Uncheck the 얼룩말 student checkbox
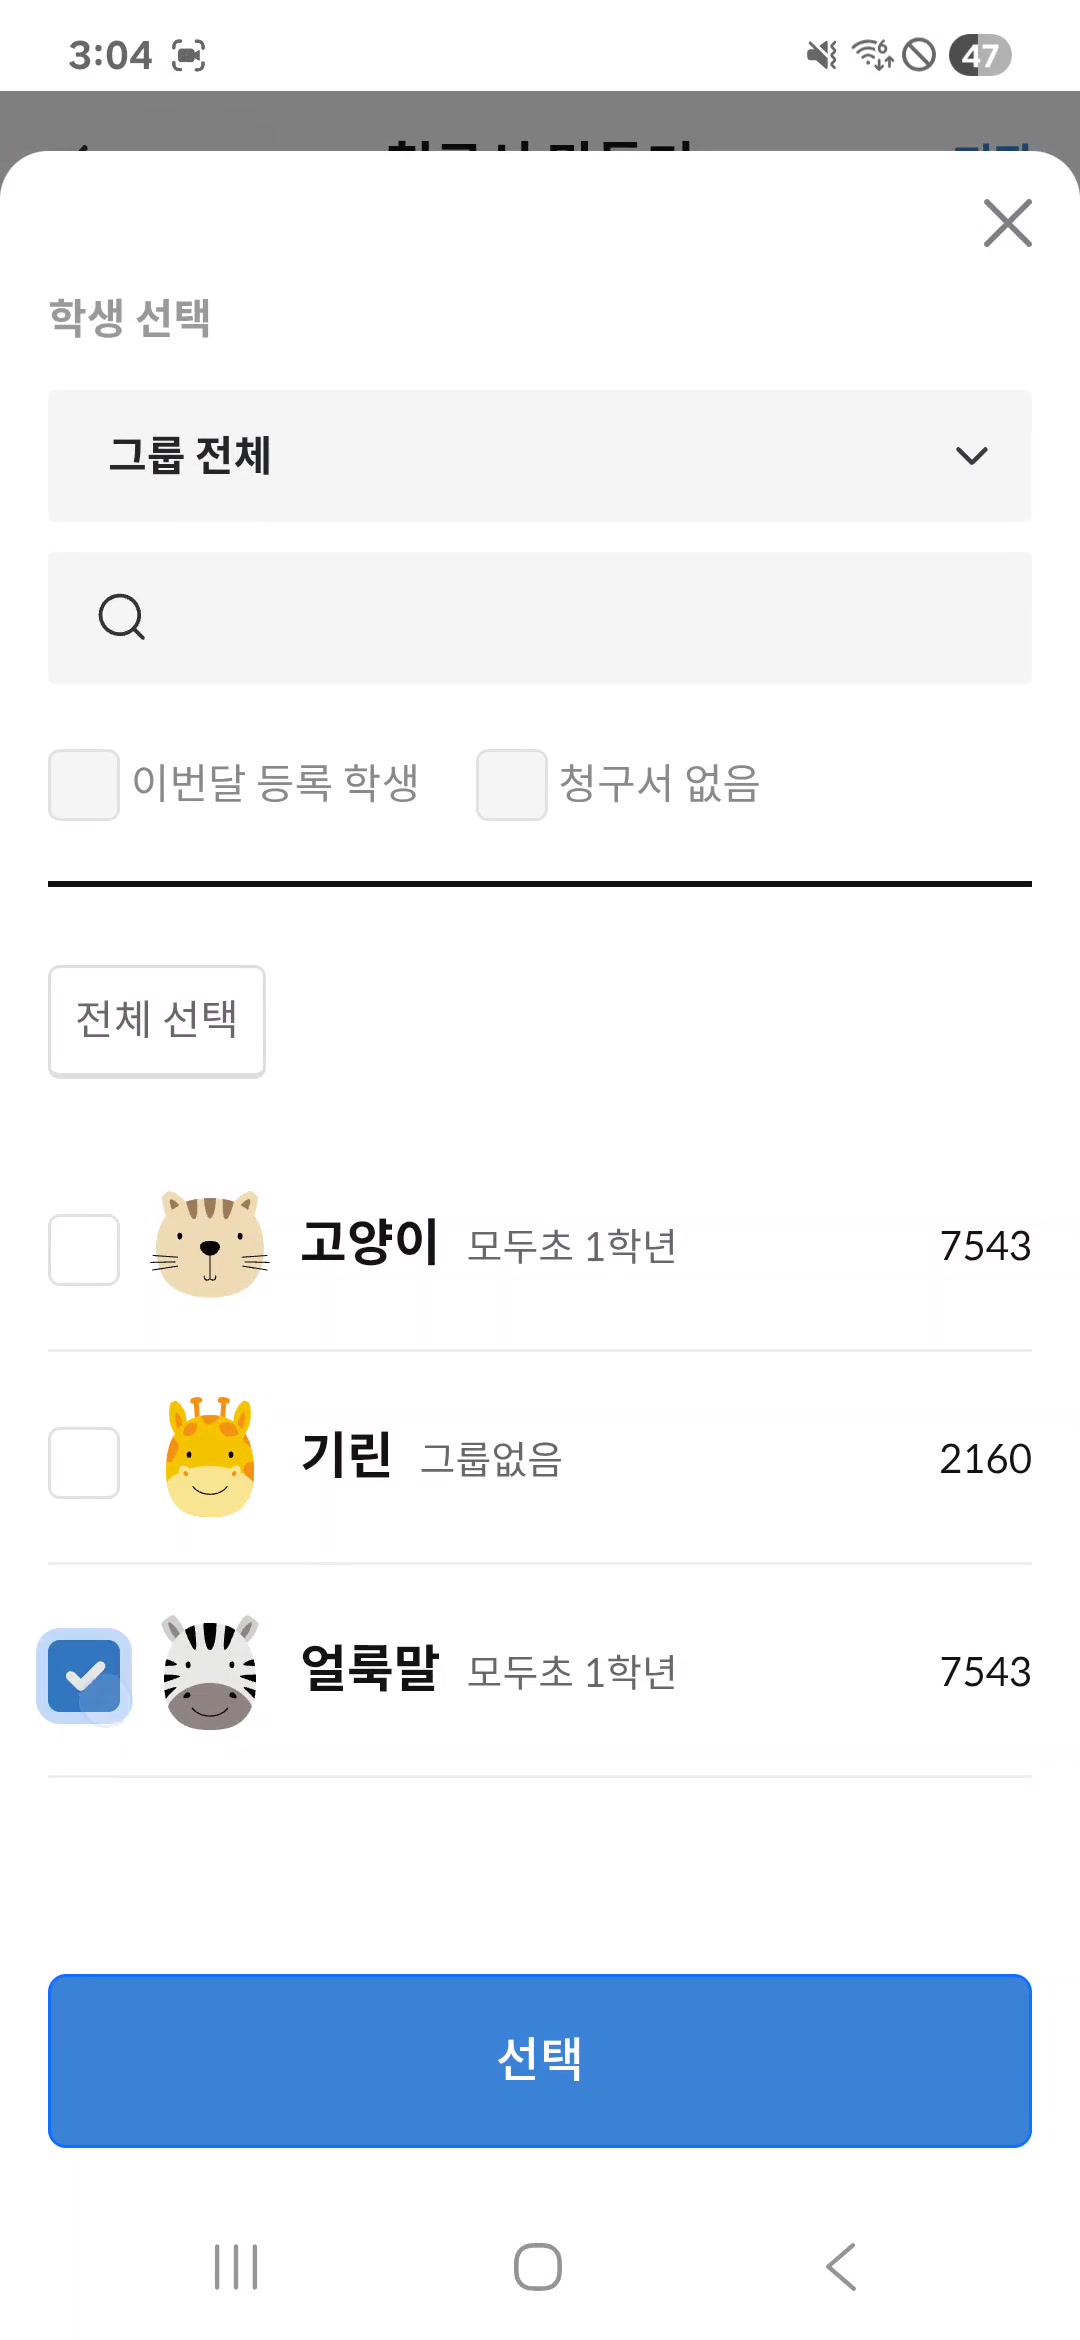 [84, 1676]
